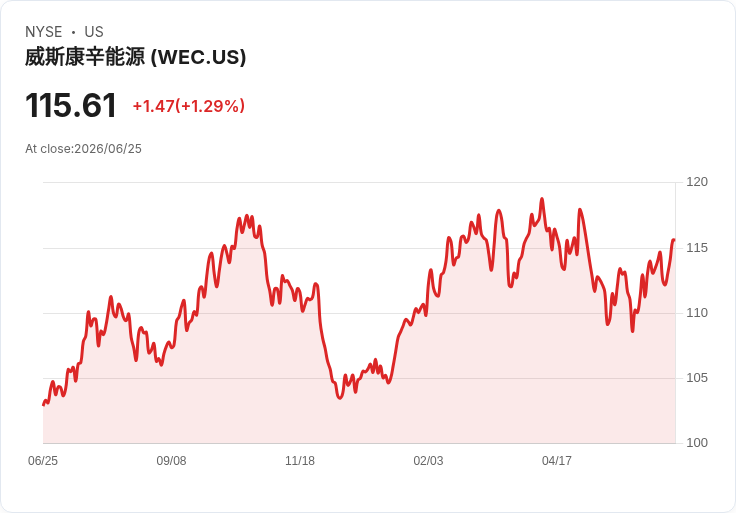The width and height of the screenshot is (736, 513).
Task: Click the 115 y-axis price label
Action: click(x=697, y=248)
